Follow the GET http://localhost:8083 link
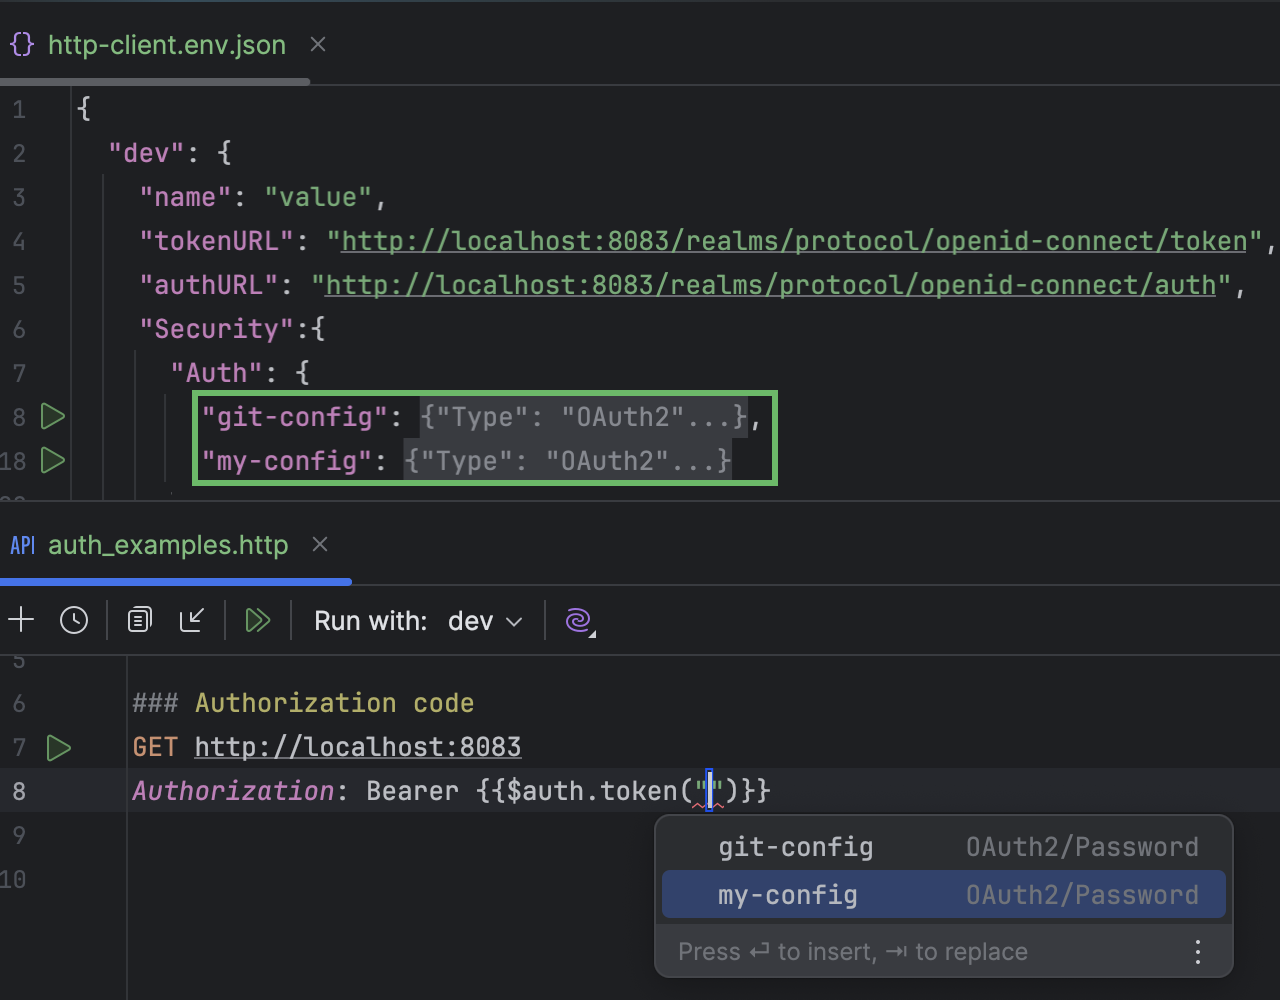1280x1000 pixels. (357, 747)
